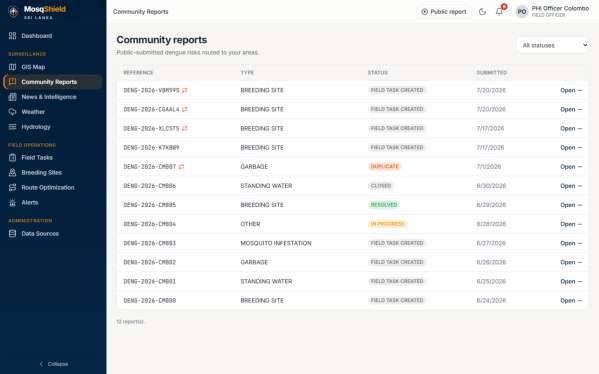Click the OTHER type cell
The image size is (599, 374).
(250, 224)
